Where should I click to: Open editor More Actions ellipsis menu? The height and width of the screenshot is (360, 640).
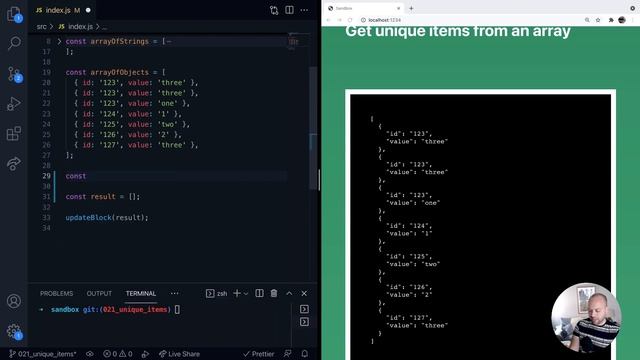coord(304,10)
